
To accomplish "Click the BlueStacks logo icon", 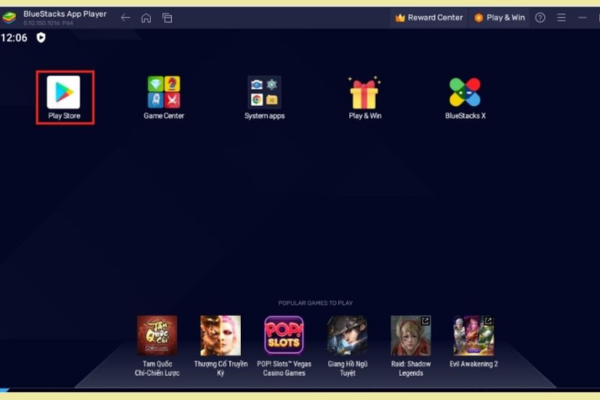I will click(x=9, y=18).
